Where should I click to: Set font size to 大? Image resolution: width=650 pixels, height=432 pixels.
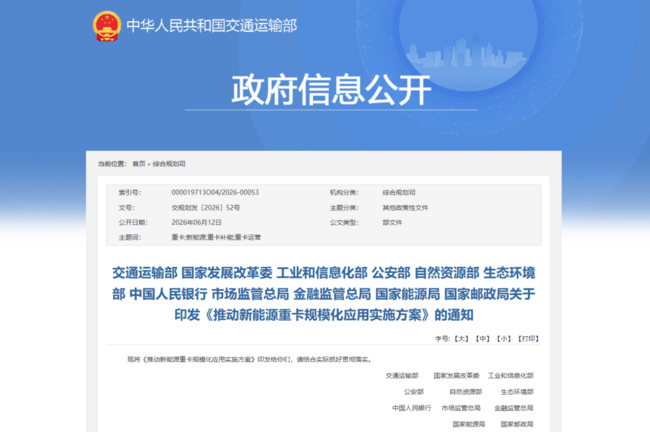(461, 339)
